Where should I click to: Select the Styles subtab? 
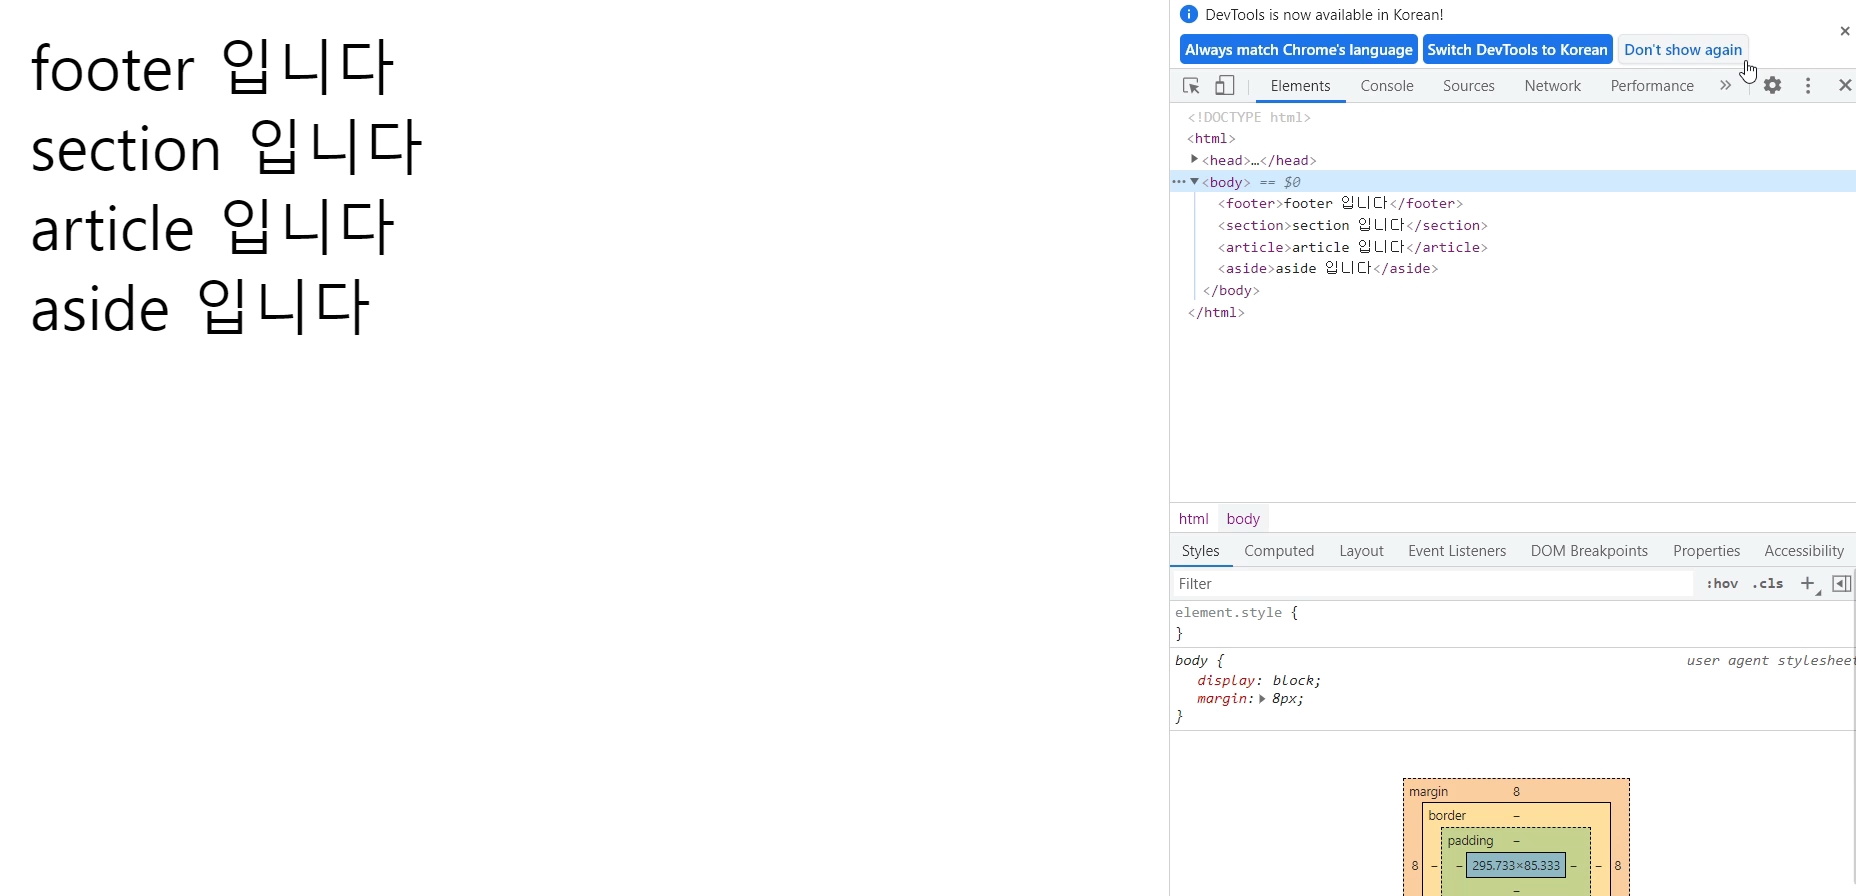pyautogui.click(x=1201, y=551)
